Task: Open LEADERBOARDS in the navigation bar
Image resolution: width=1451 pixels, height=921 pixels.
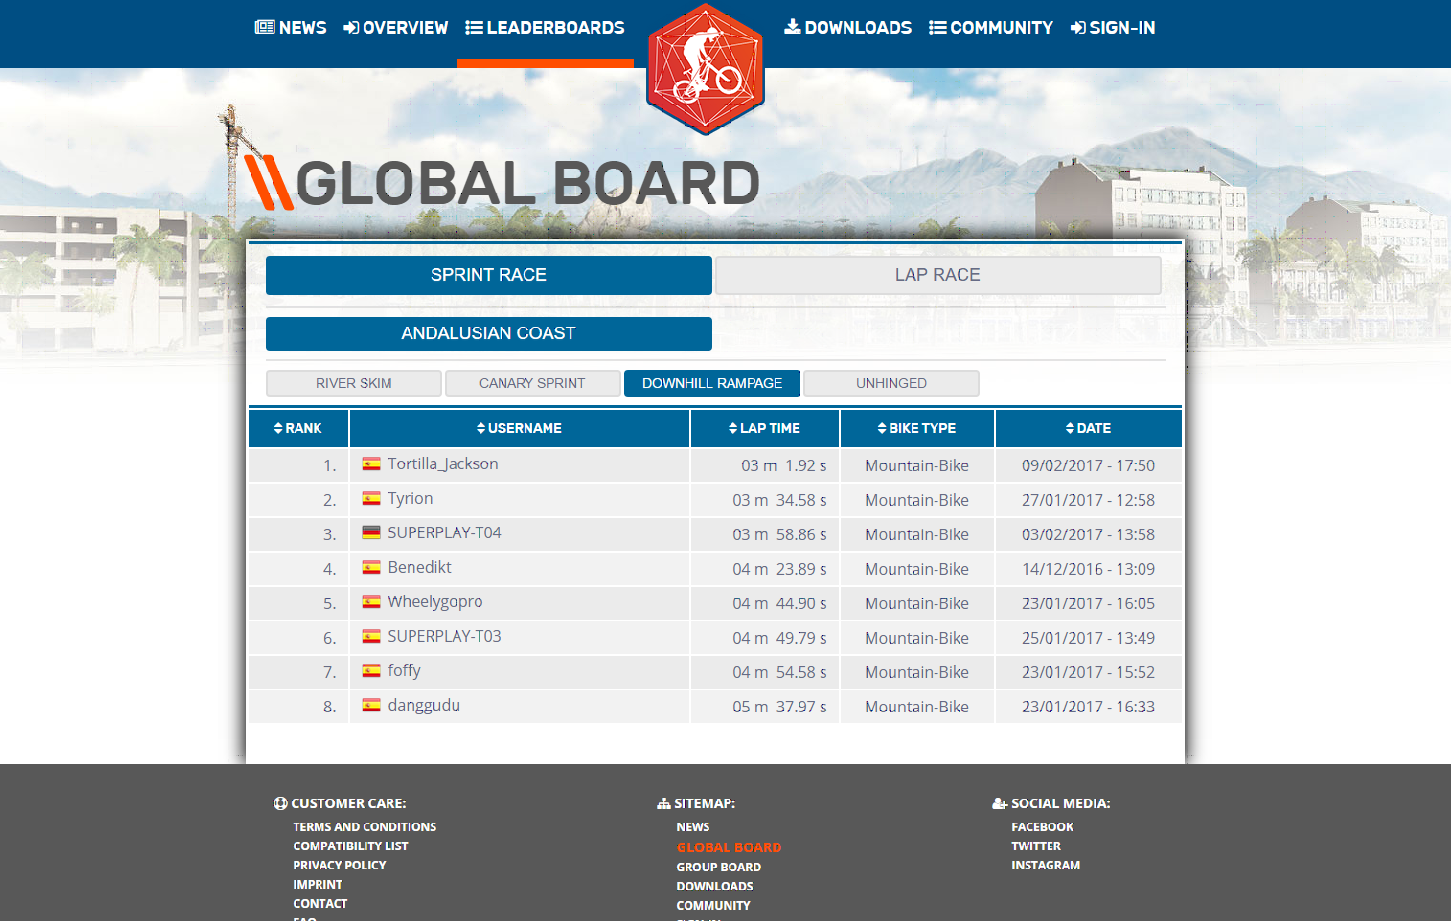Action: (x=545, y=28)
